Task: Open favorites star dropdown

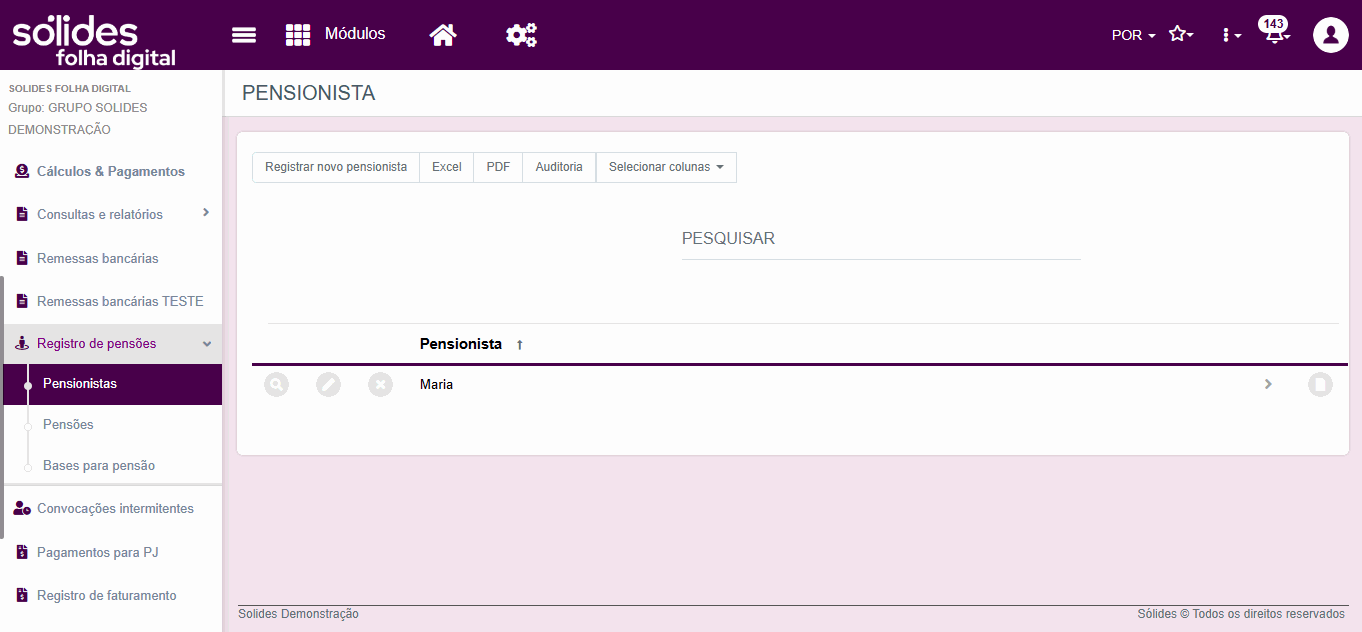Action: [x=1181, y=34]
